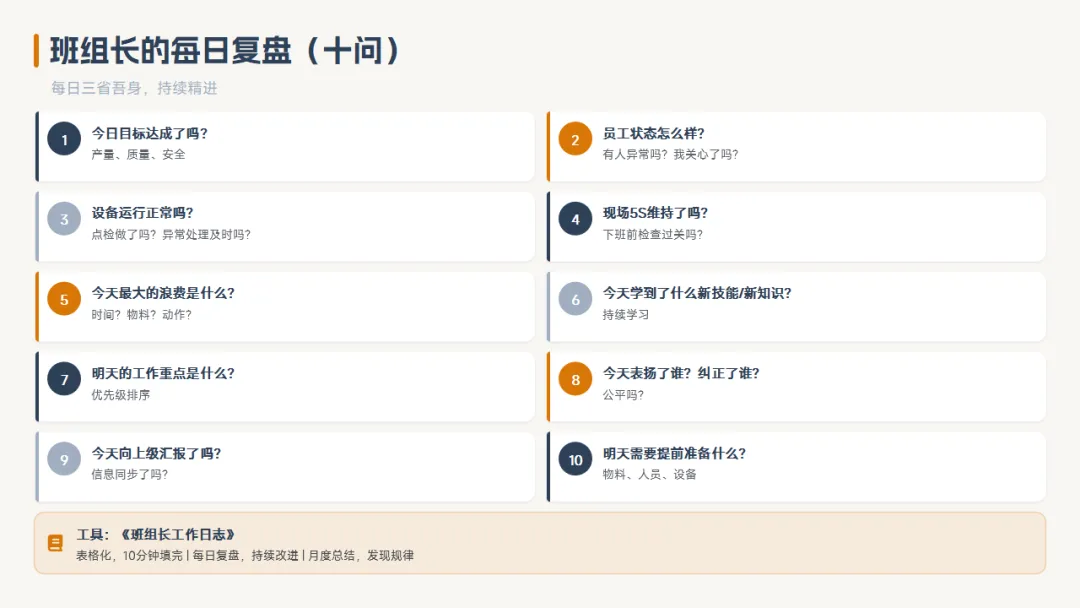Click the heading 员工状态怎么样？

(x=653, y=133)
